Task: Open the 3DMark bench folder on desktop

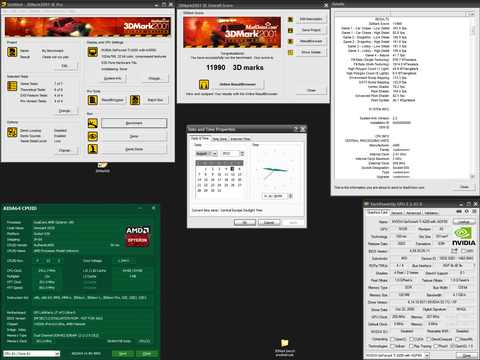Action: (x=285, y=348)
